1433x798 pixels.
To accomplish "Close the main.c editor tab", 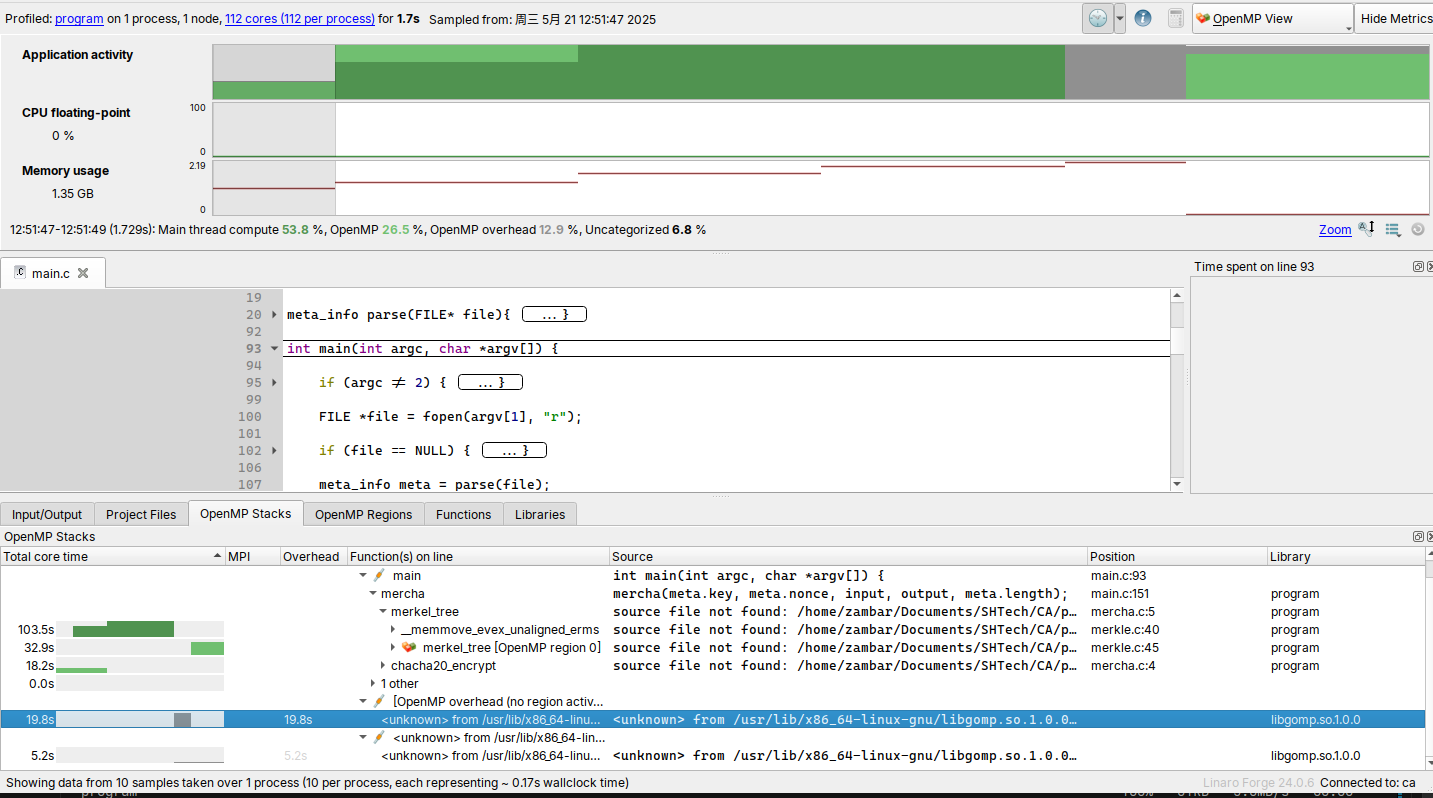I will [x=83, y=273].
